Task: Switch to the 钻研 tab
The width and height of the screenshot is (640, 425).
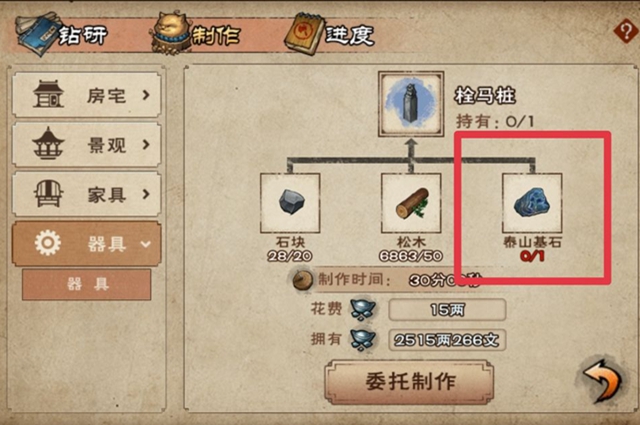Action: click(61, 34)
